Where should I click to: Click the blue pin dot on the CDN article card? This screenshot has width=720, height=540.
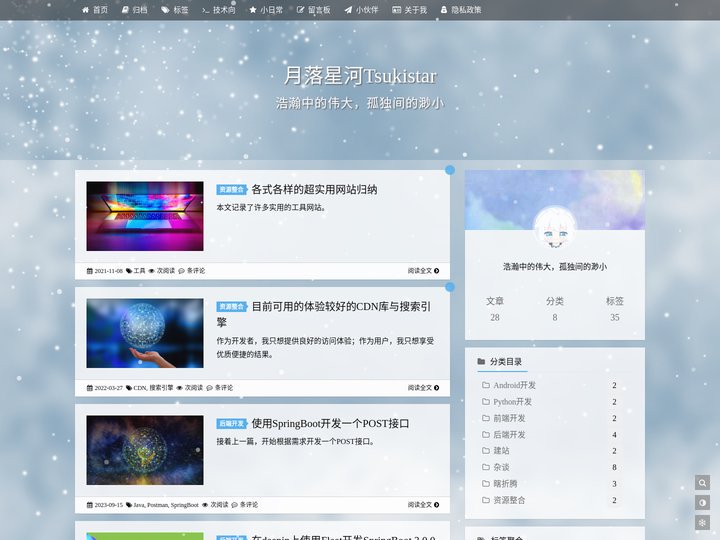click(450, 287)
